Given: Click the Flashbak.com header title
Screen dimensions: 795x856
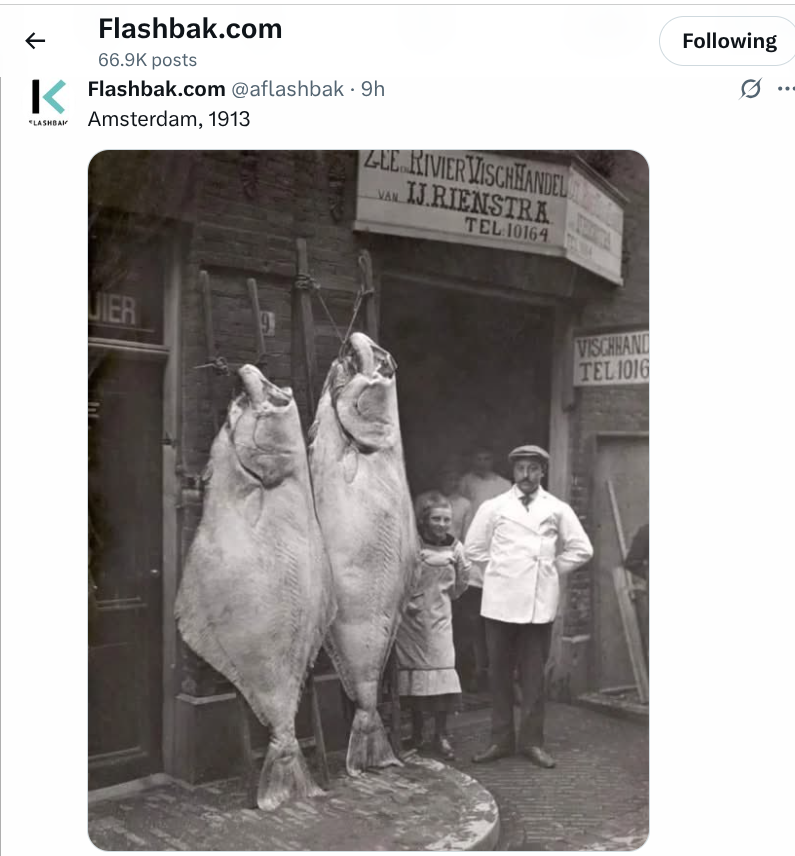Looking at the screenshot, I should [190, 28].
